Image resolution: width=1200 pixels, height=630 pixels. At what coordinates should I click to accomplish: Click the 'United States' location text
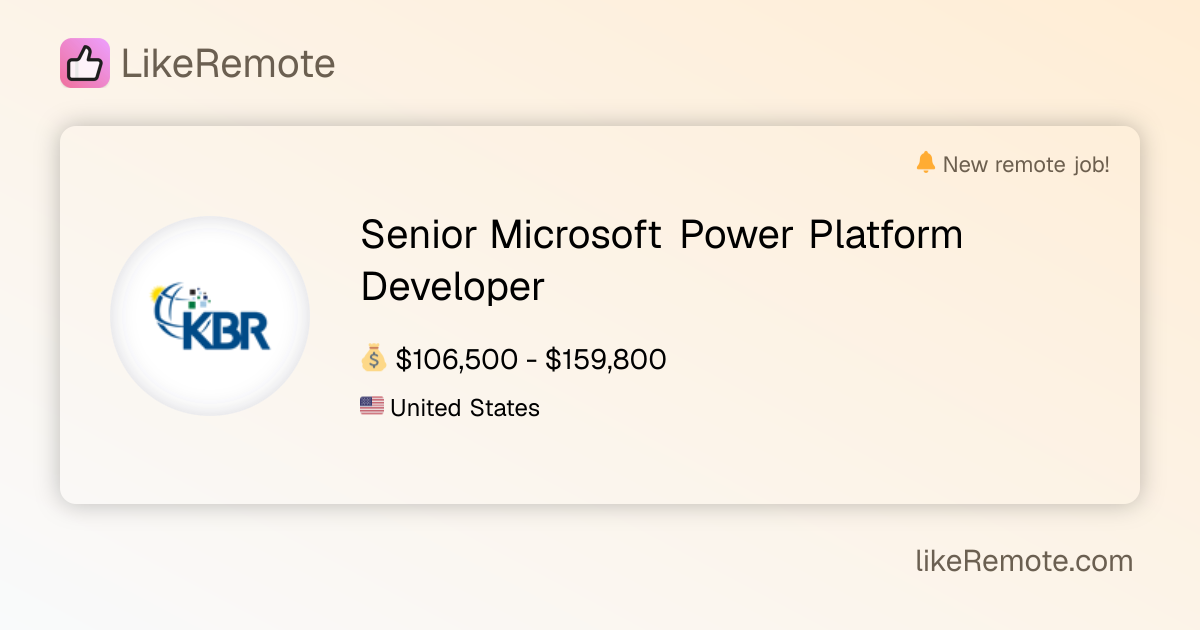tap(465, 408)
